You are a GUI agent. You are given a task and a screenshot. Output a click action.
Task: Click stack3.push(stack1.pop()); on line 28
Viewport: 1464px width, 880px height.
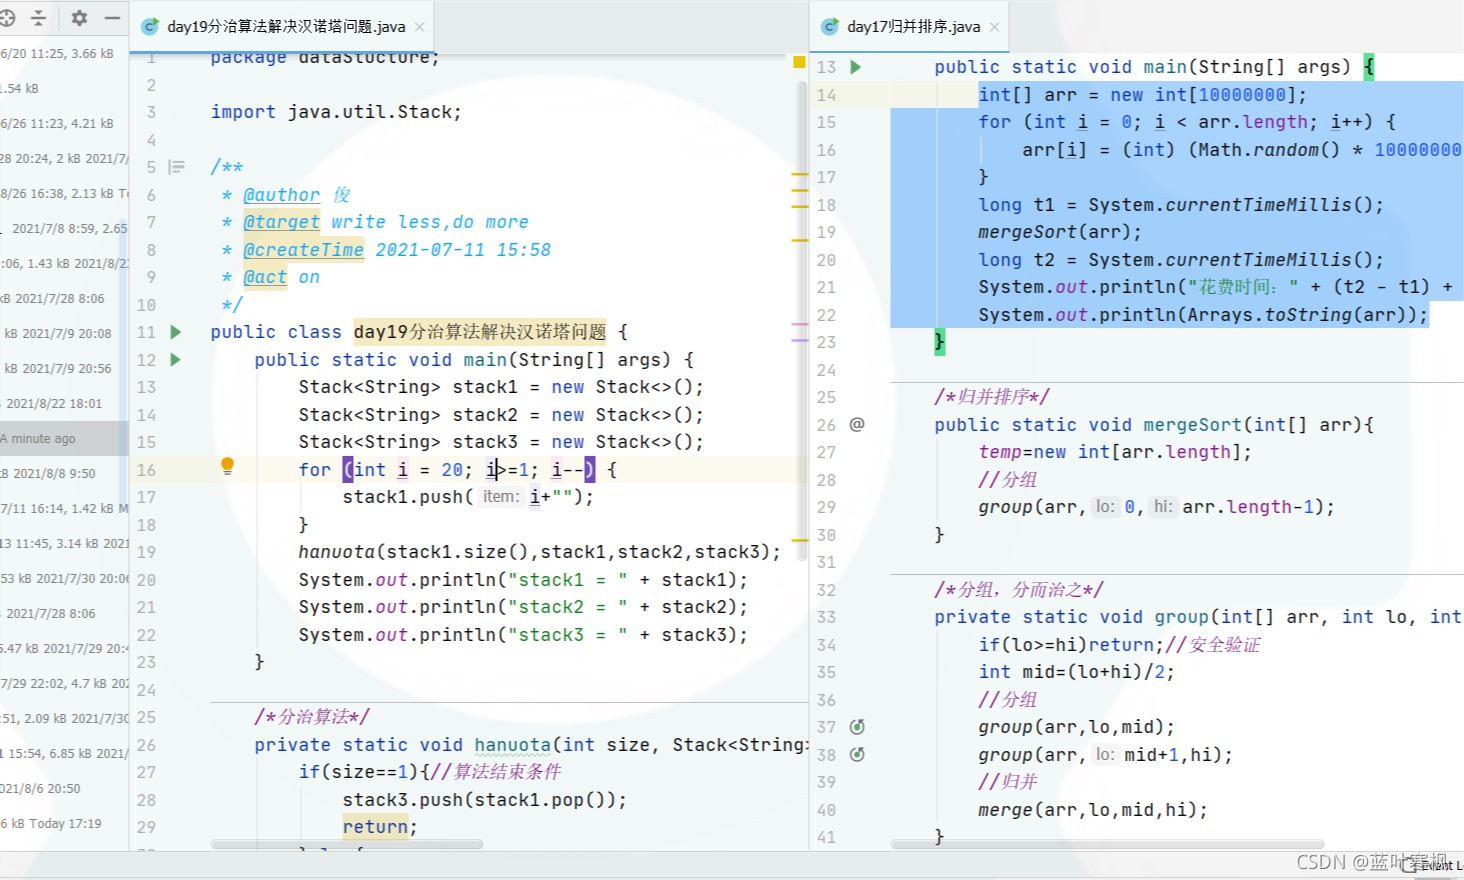(x=485, y=800)
